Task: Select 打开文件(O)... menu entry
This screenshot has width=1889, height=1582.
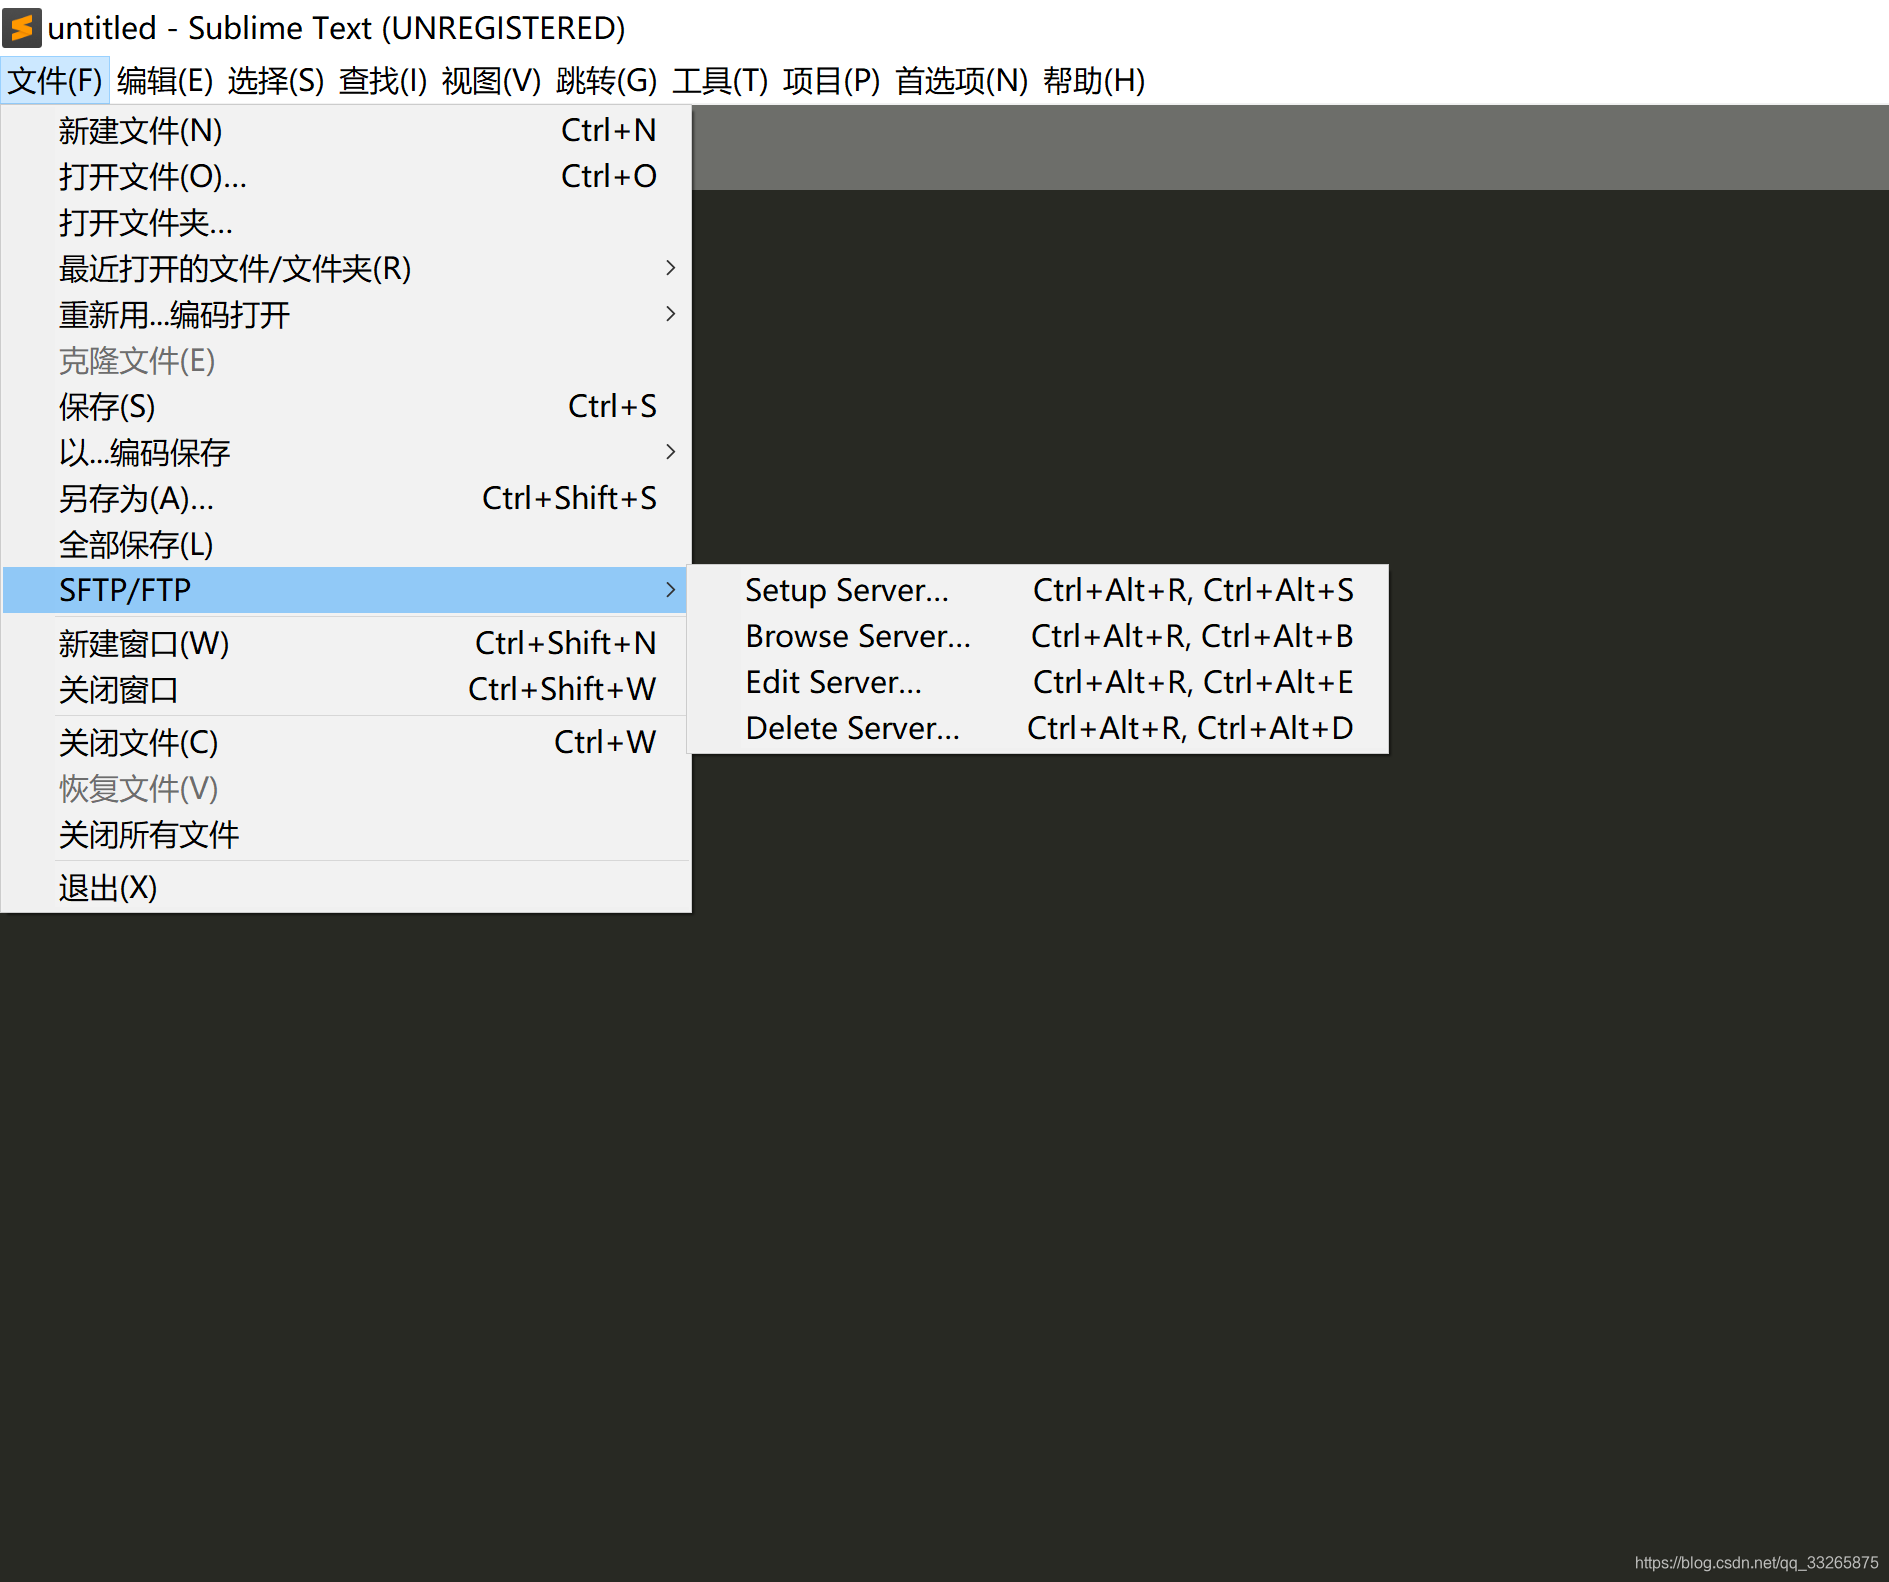Action: 346,177
